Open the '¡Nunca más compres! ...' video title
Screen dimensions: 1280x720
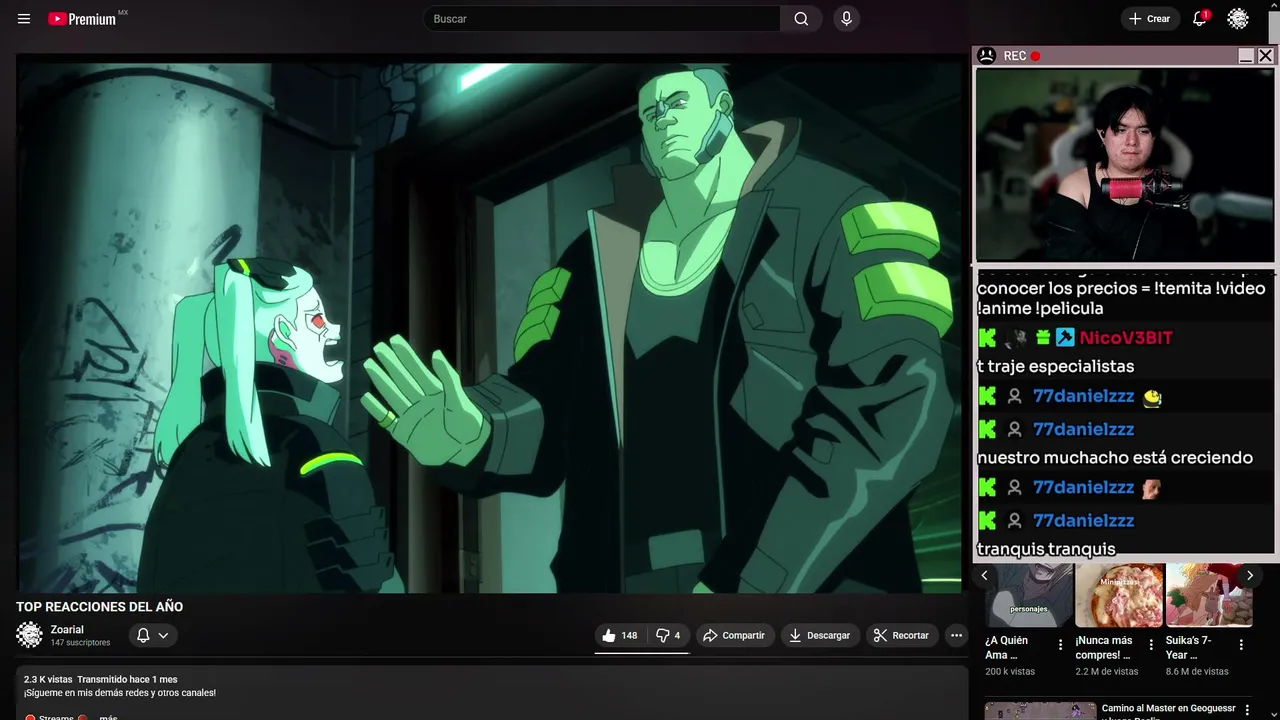[1104, 648]
